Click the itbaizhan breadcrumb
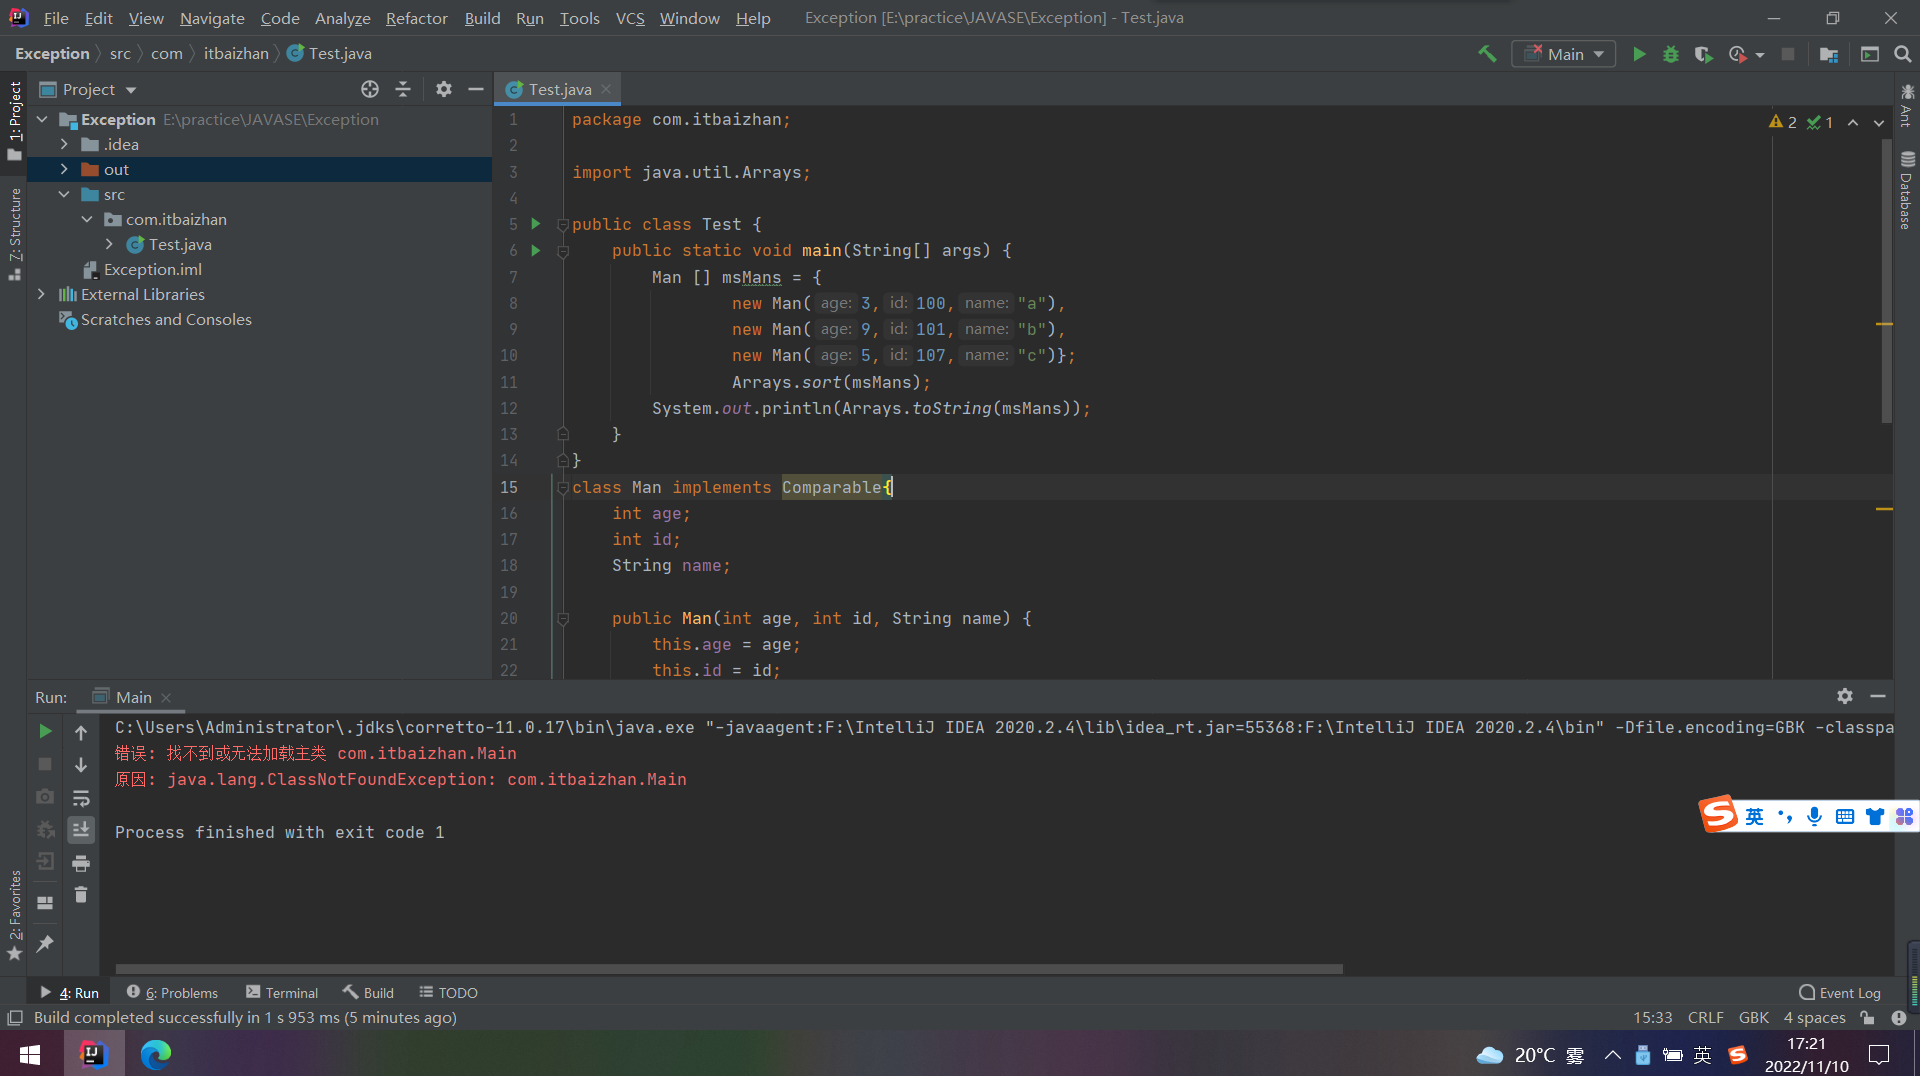Image resolution: width=1920 pixels, height=1076 pixels. coord(236,53)
